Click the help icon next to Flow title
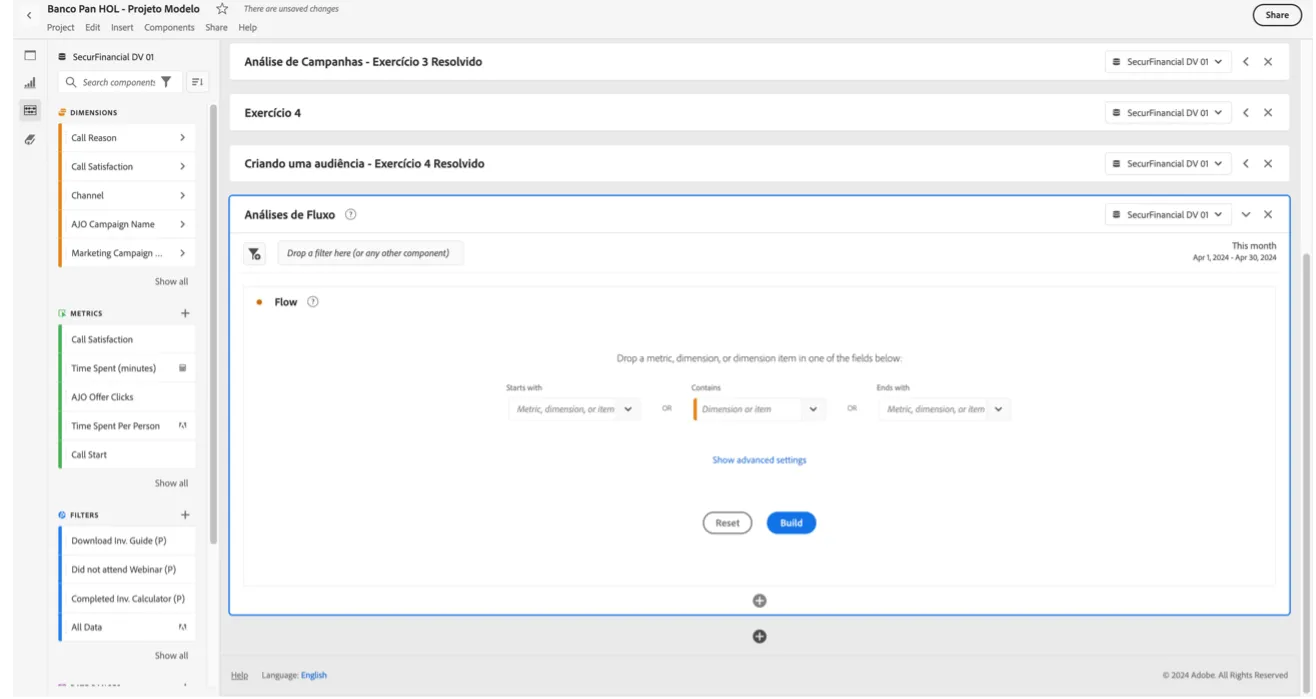 coord(313,302)
